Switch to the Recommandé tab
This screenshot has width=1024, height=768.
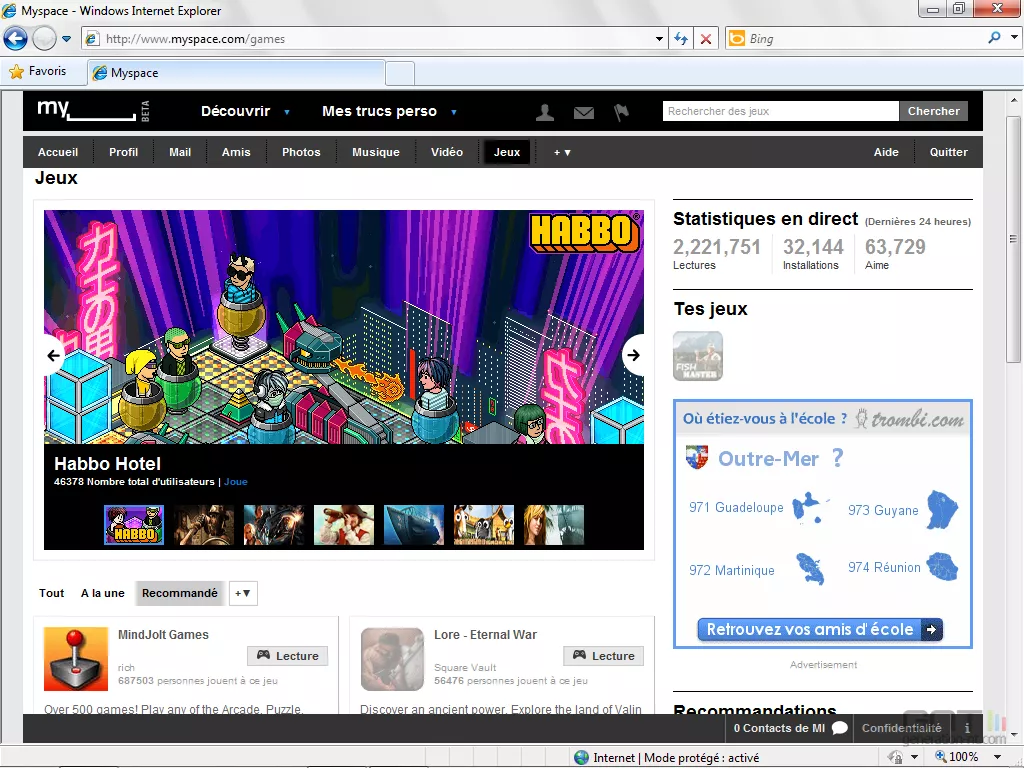point(180,593)
